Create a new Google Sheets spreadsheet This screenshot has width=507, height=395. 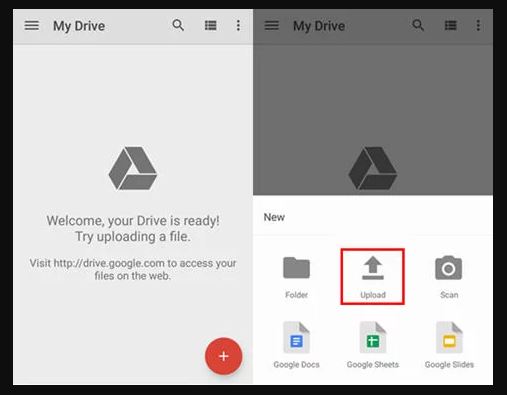pos(373,345)
